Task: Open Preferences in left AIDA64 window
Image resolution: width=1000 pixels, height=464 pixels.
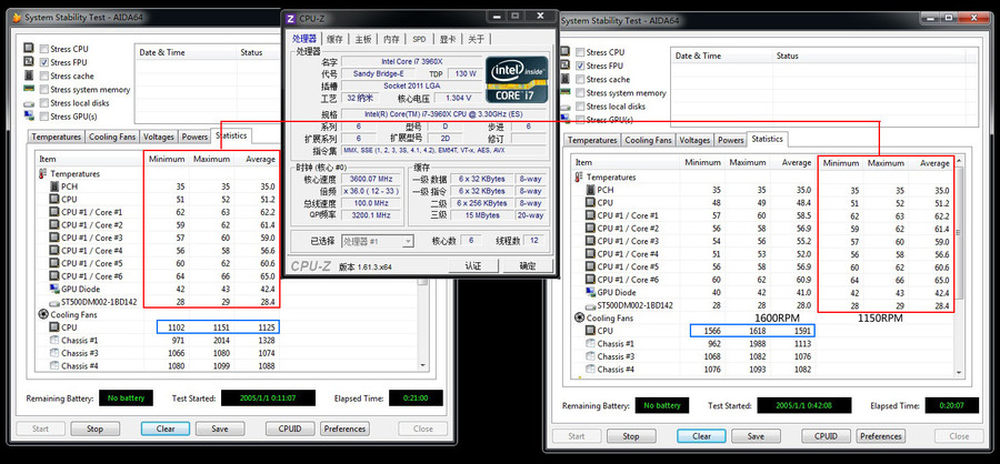Action: pyautogui.click(x=345, y=429)
